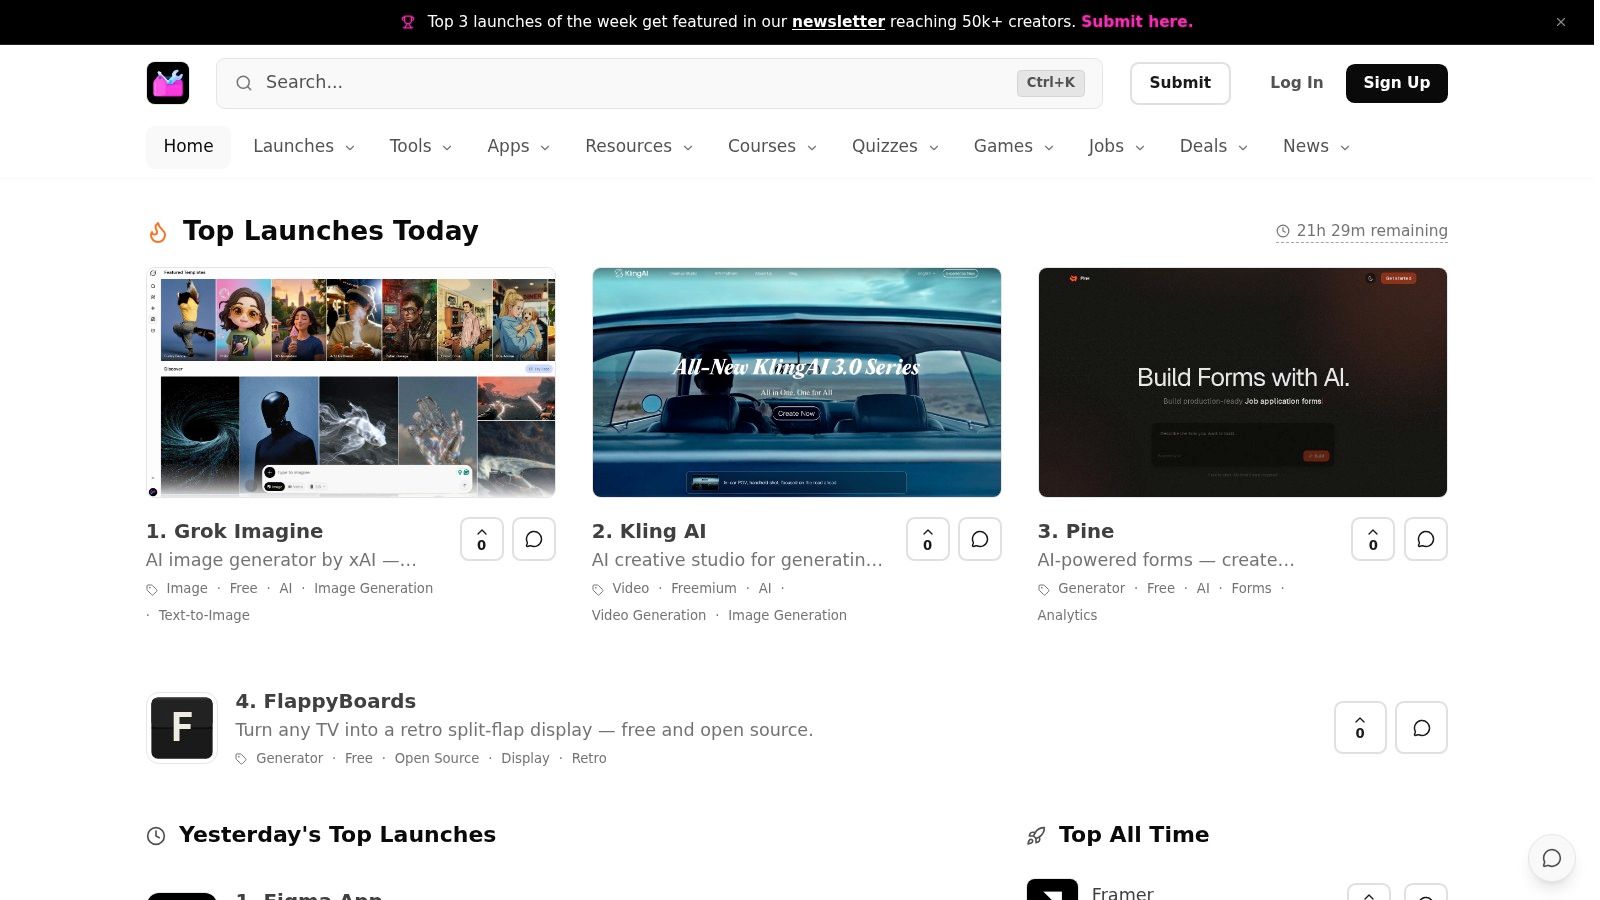The width and height of the screenshot is (1600, 900).
Task: Click the Freemium tag
Action: pos(703,588)
